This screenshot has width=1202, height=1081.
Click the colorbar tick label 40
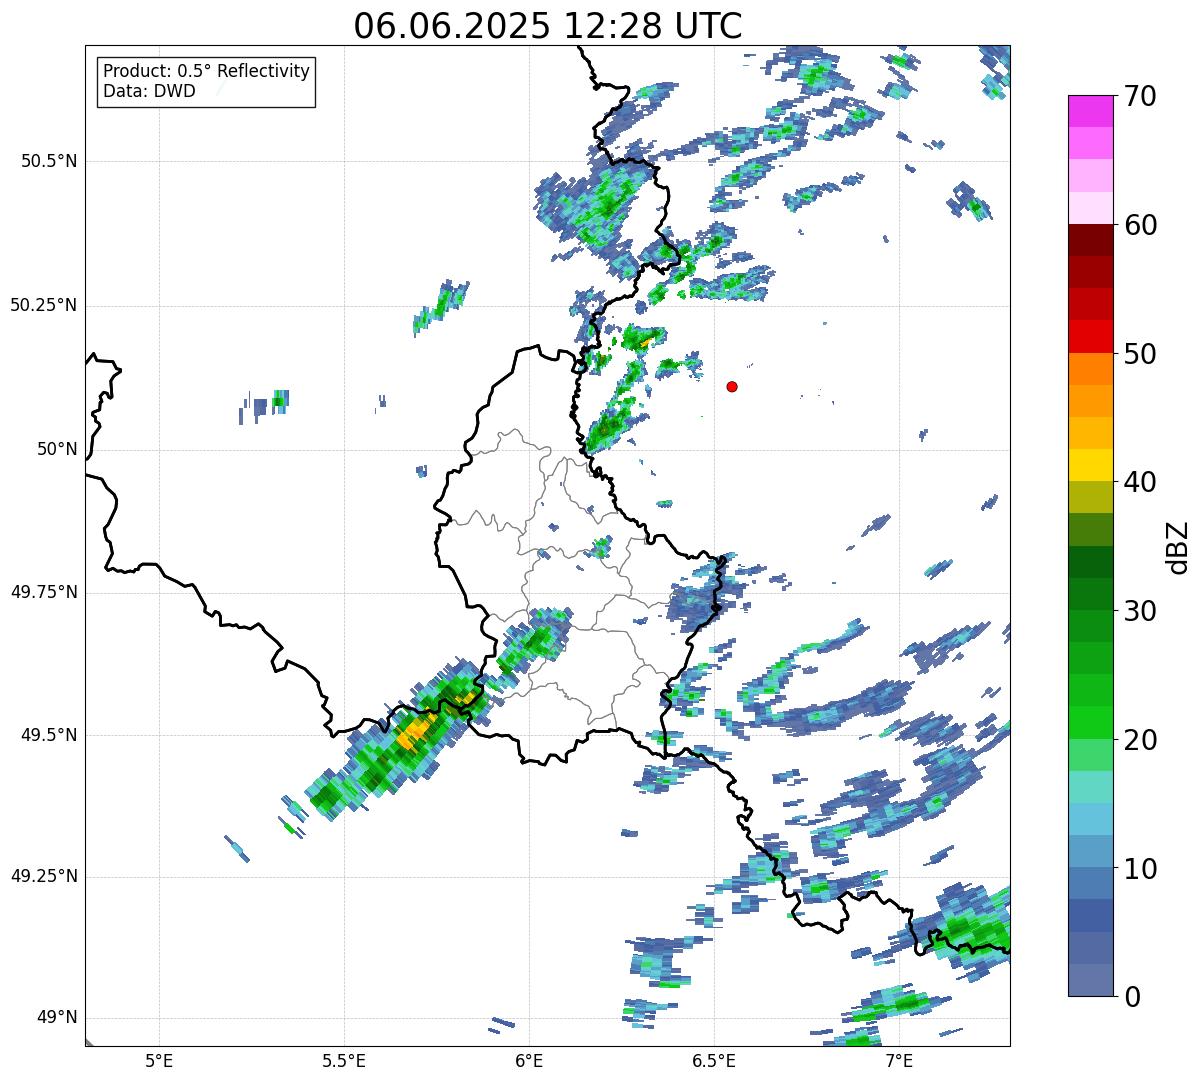click(x=1140, y=482)
